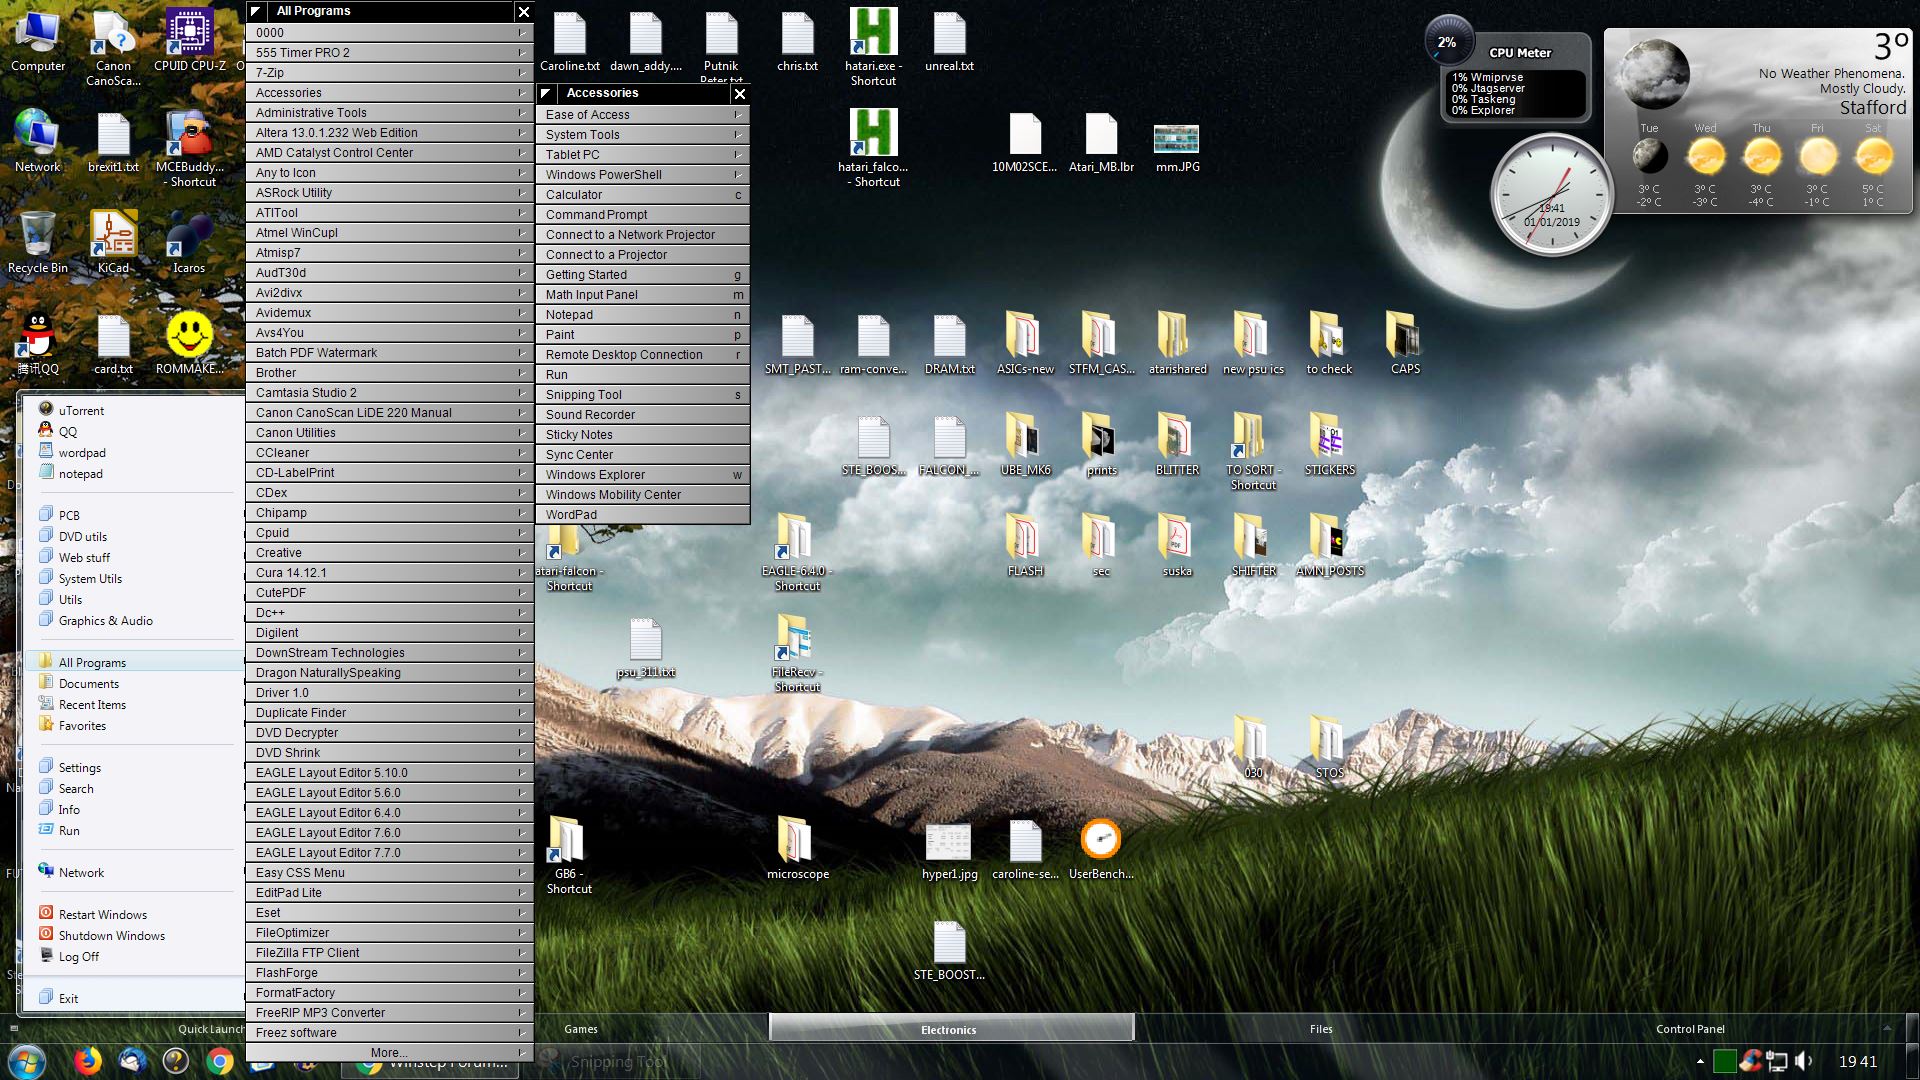Open the KiCad desktop icon
This screenshot has height=1080, width=1920.
pos(113,236)
